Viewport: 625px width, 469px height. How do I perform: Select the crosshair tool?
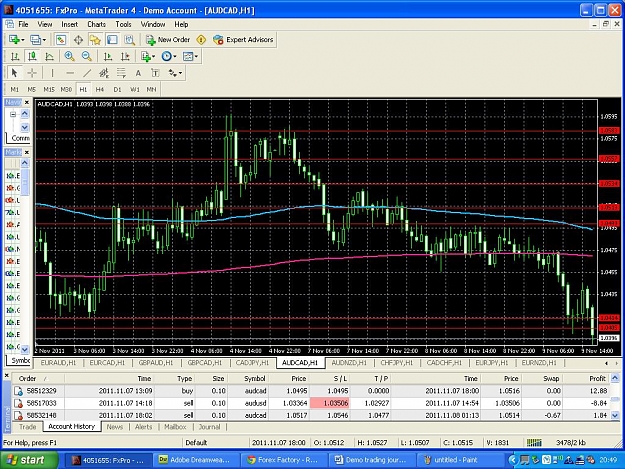coord(32,73)
